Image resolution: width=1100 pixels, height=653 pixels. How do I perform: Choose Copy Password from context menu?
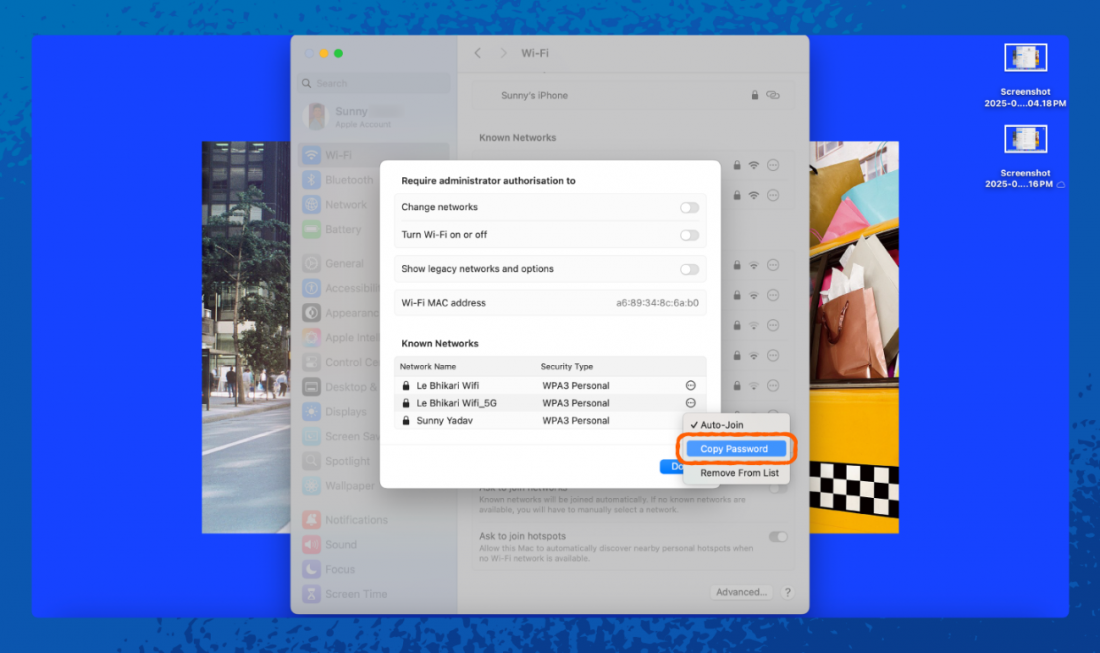coord(734,449)
